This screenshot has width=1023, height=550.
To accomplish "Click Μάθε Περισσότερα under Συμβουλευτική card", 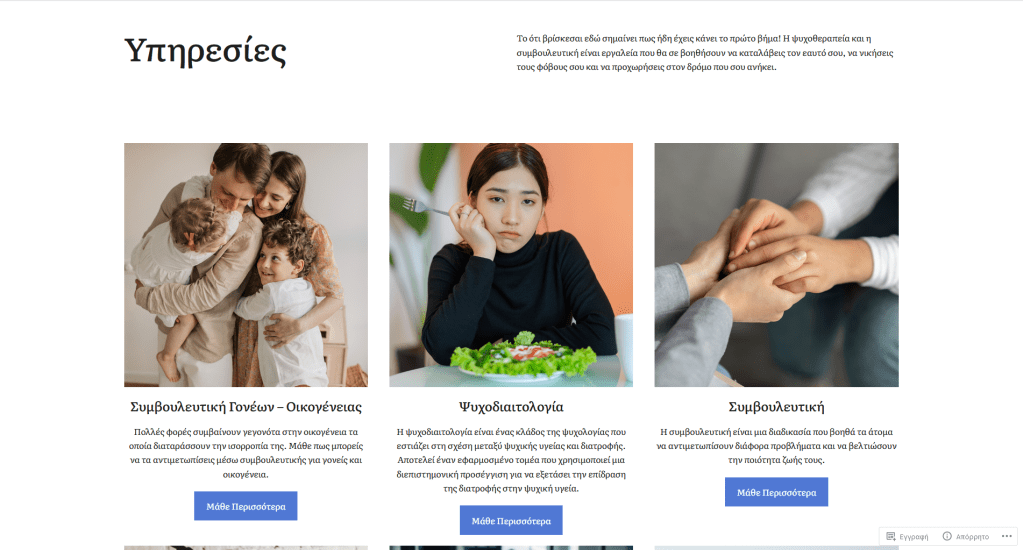I will [x=776, y=492].
